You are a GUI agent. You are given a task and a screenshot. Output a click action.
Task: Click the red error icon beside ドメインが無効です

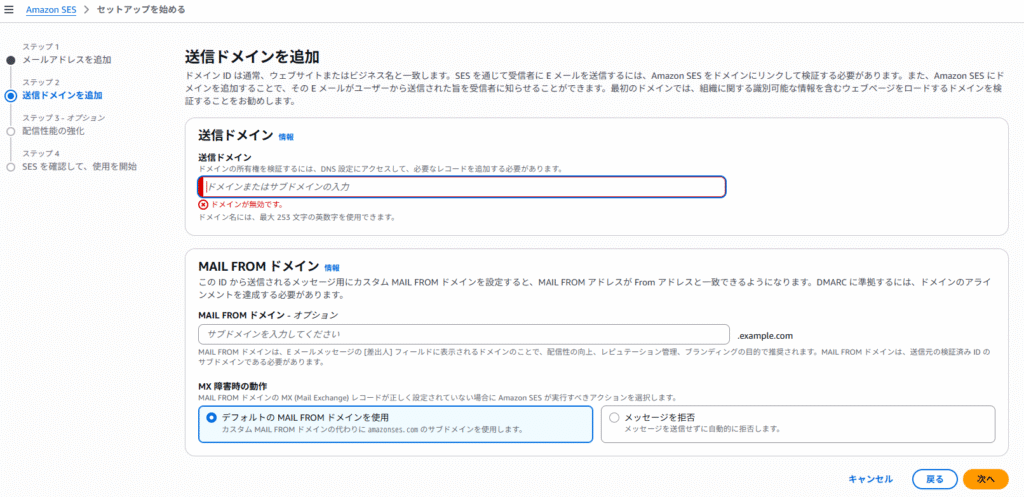203,204
